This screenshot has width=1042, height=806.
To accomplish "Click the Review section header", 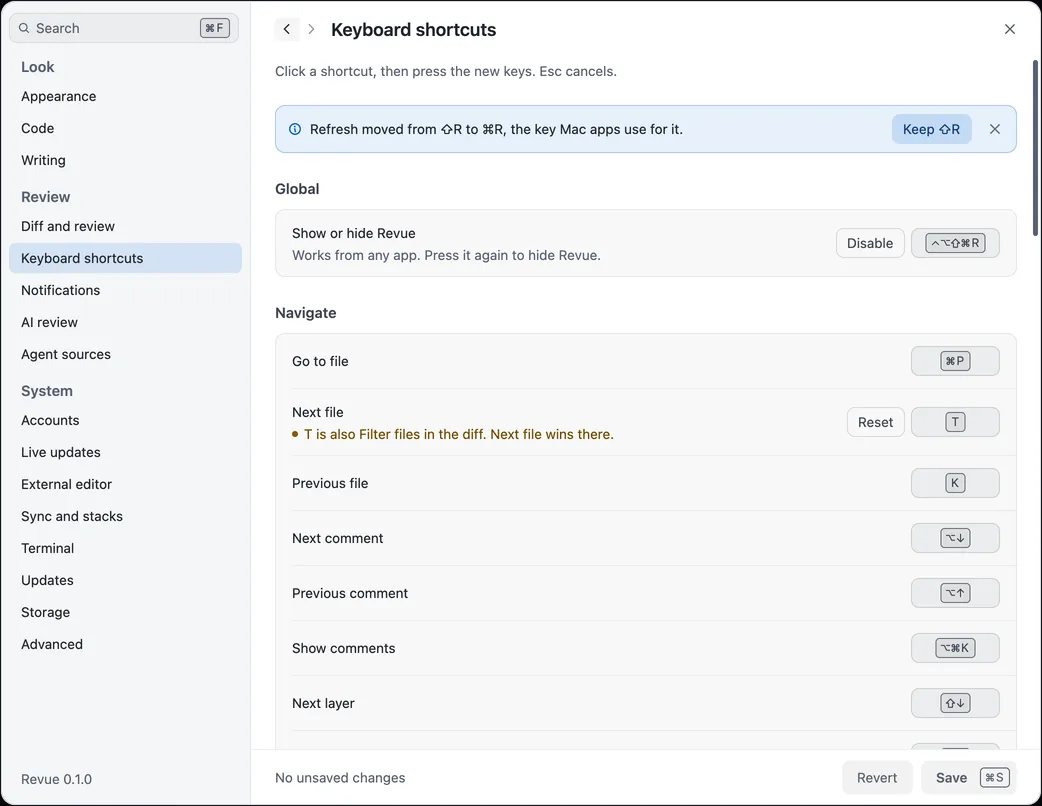I will (x=45, y=197).
